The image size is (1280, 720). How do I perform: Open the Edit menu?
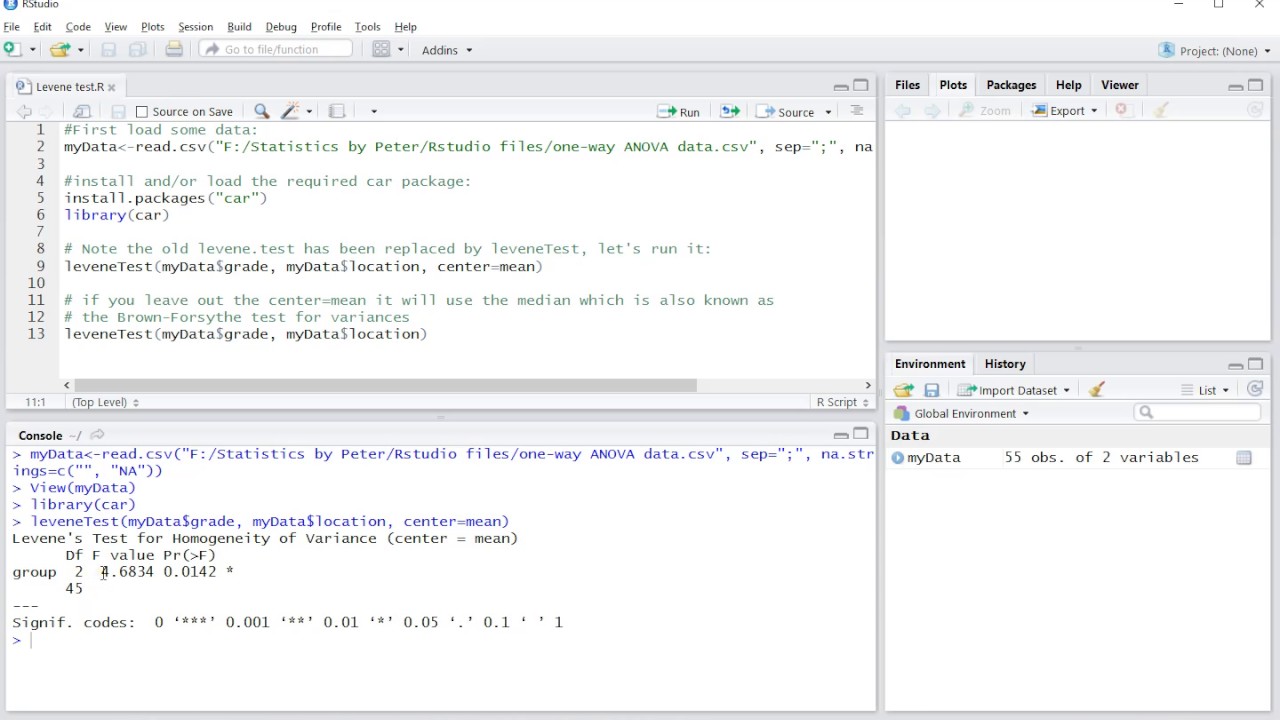coord(42,27)
